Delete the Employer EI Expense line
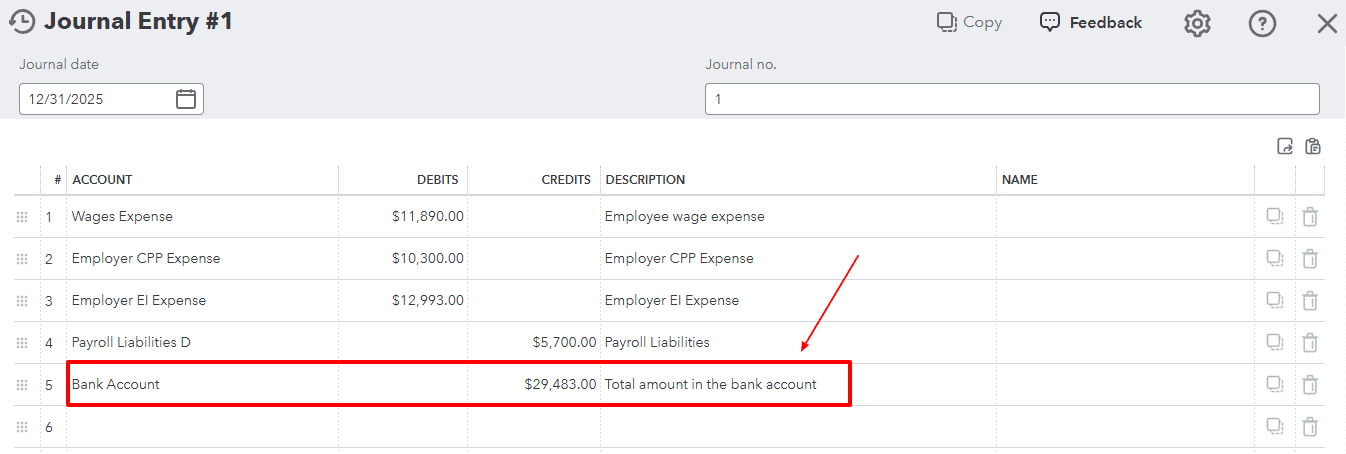This screenshot has height=454, width=1346. pyautogui.click(x=1310, y=301)
